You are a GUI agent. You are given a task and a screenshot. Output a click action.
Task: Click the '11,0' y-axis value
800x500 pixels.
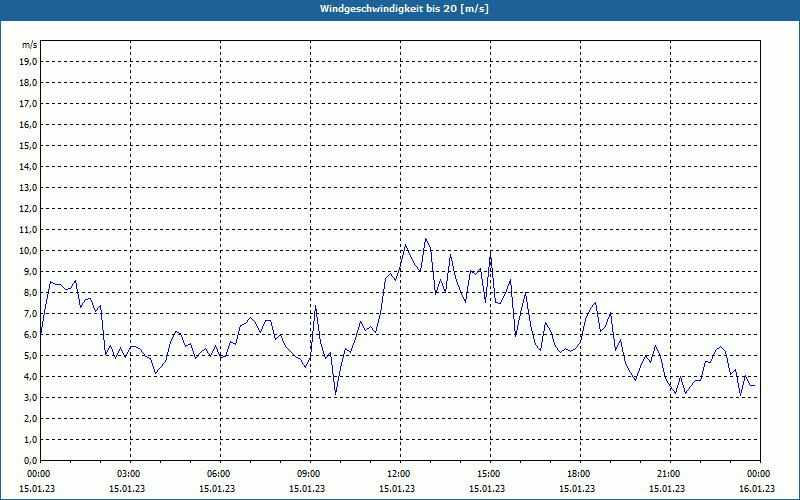[28, 230]
